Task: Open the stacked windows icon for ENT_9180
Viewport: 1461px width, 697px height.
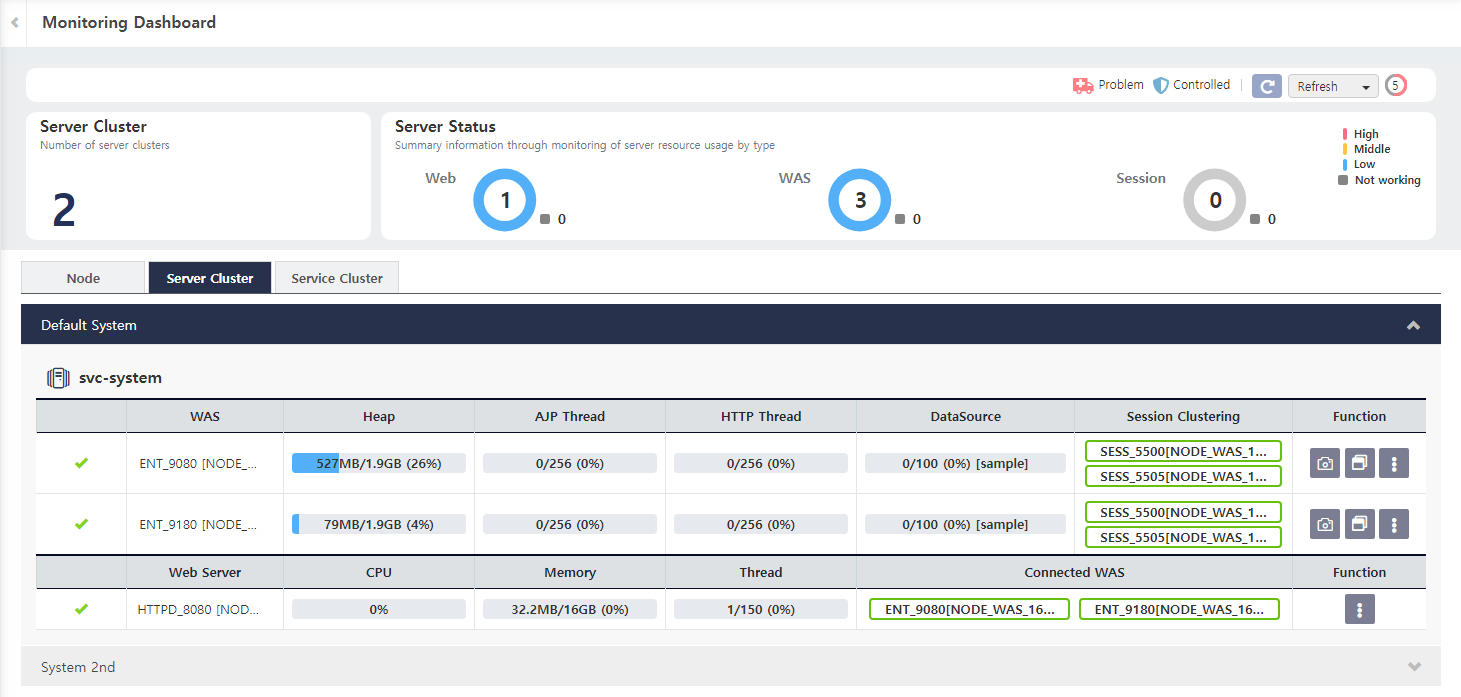Action: (x=1359, y=523)
